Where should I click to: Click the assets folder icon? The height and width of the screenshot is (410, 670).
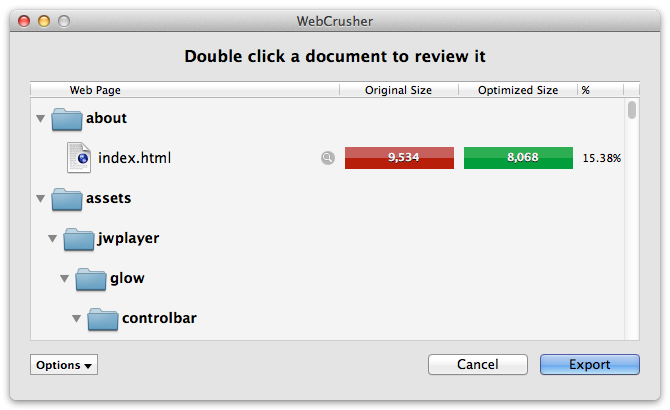pos(67,199)
